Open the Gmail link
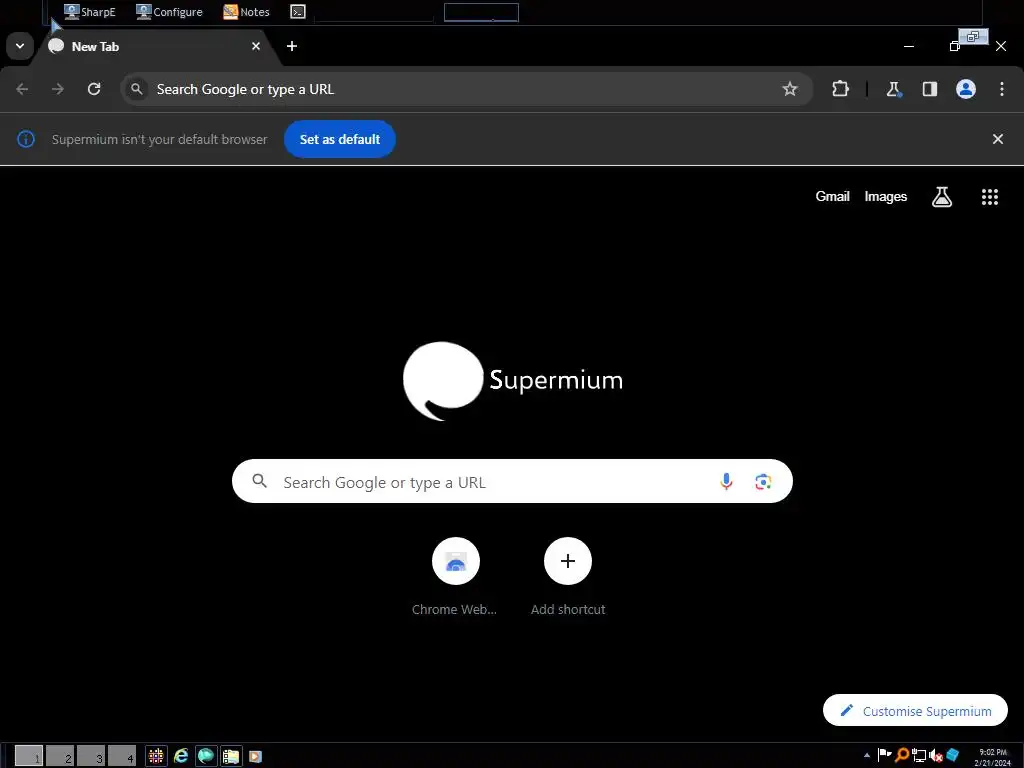The image size is (1024, 768). (832, 197)
